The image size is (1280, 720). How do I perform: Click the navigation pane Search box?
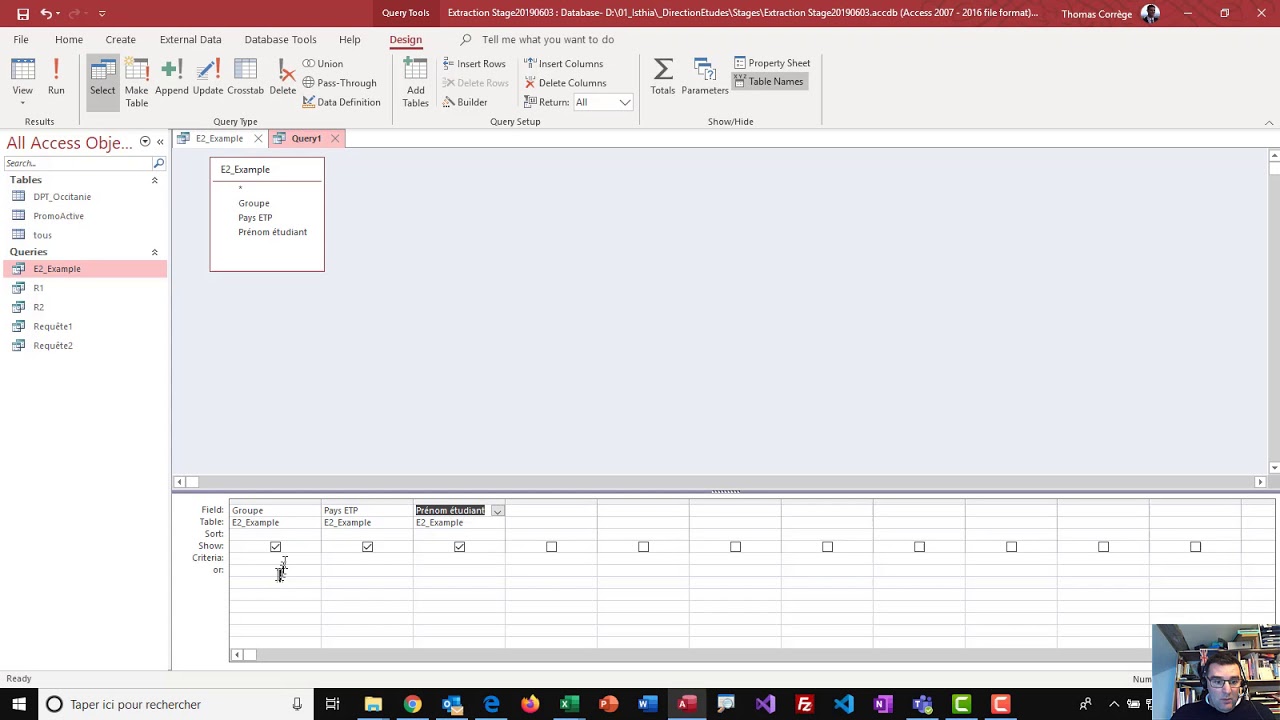point(78,163)
